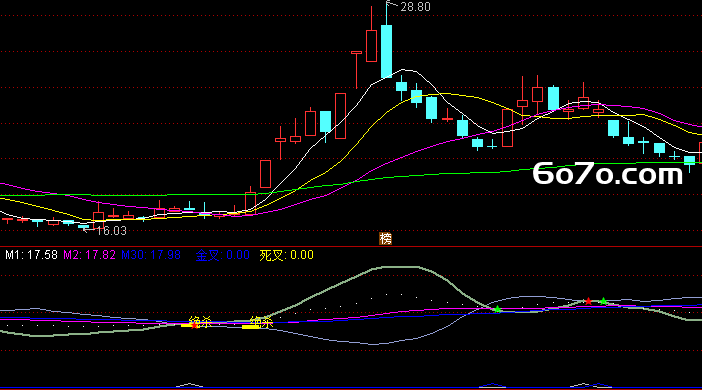This screenshot has height=390, width=702.
Task: Click the yellow bar beneath the second 绝杀 label
Action: click(250, 327)
